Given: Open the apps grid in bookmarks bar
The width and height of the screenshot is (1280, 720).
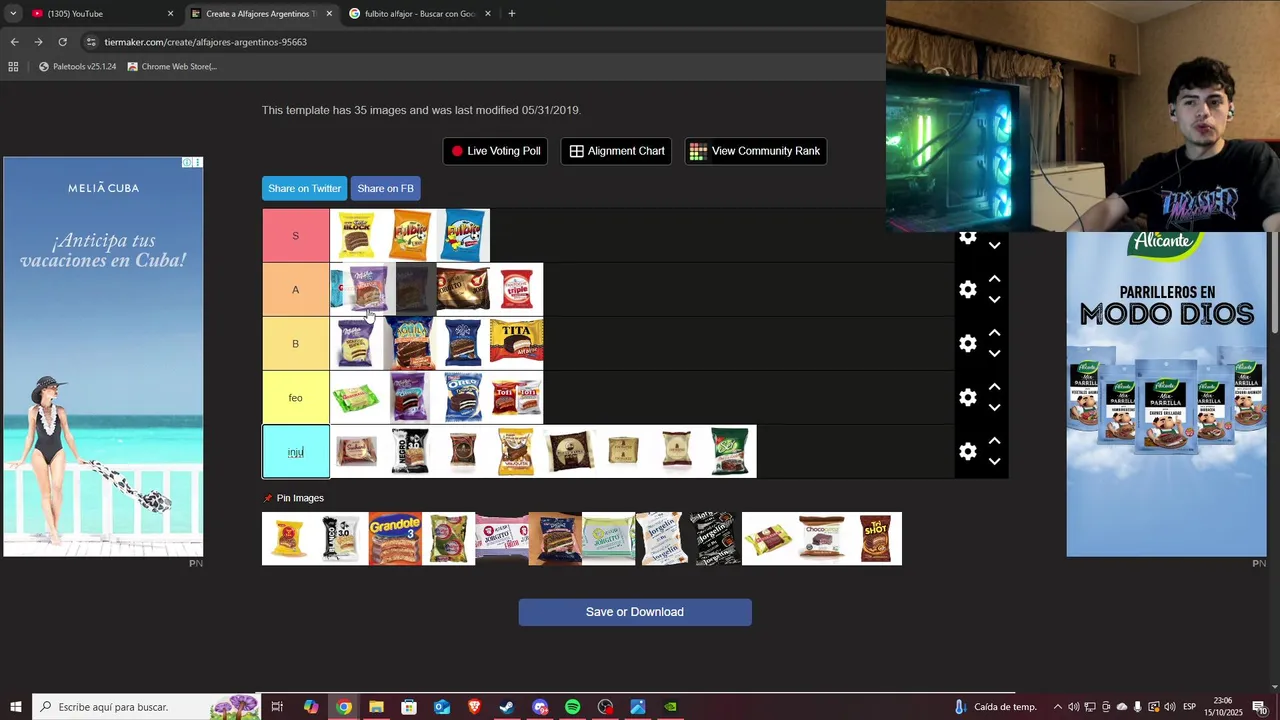Looking at the screenshot, I should point(13,67).
